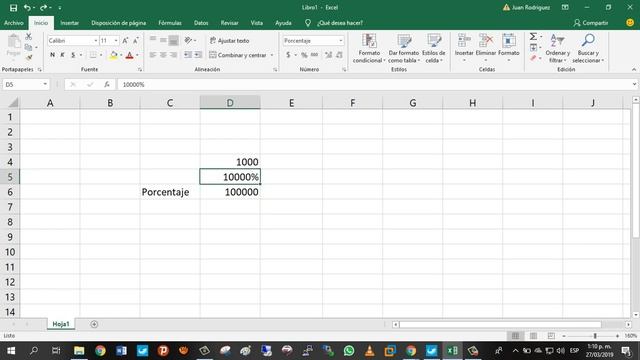The image size is (640, 360).
Task: Click the accounting $ format icon
Action: [288, 55]
